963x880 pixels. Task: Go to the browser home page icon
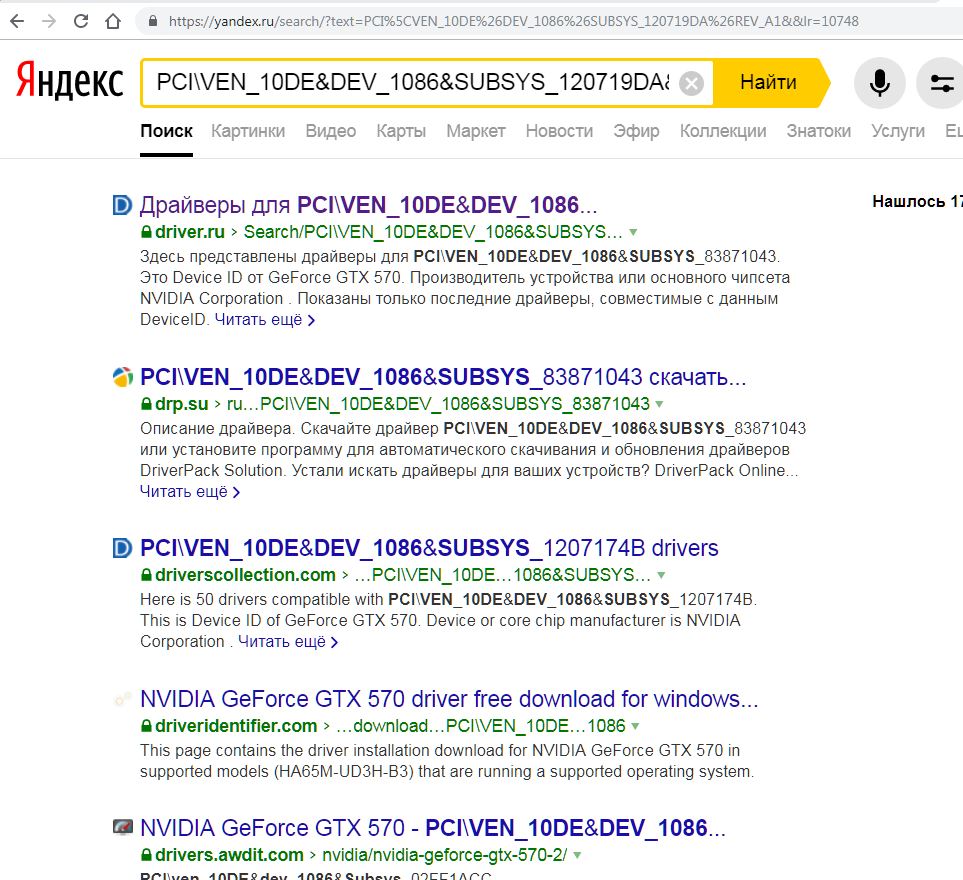click(x=113, y=21)
